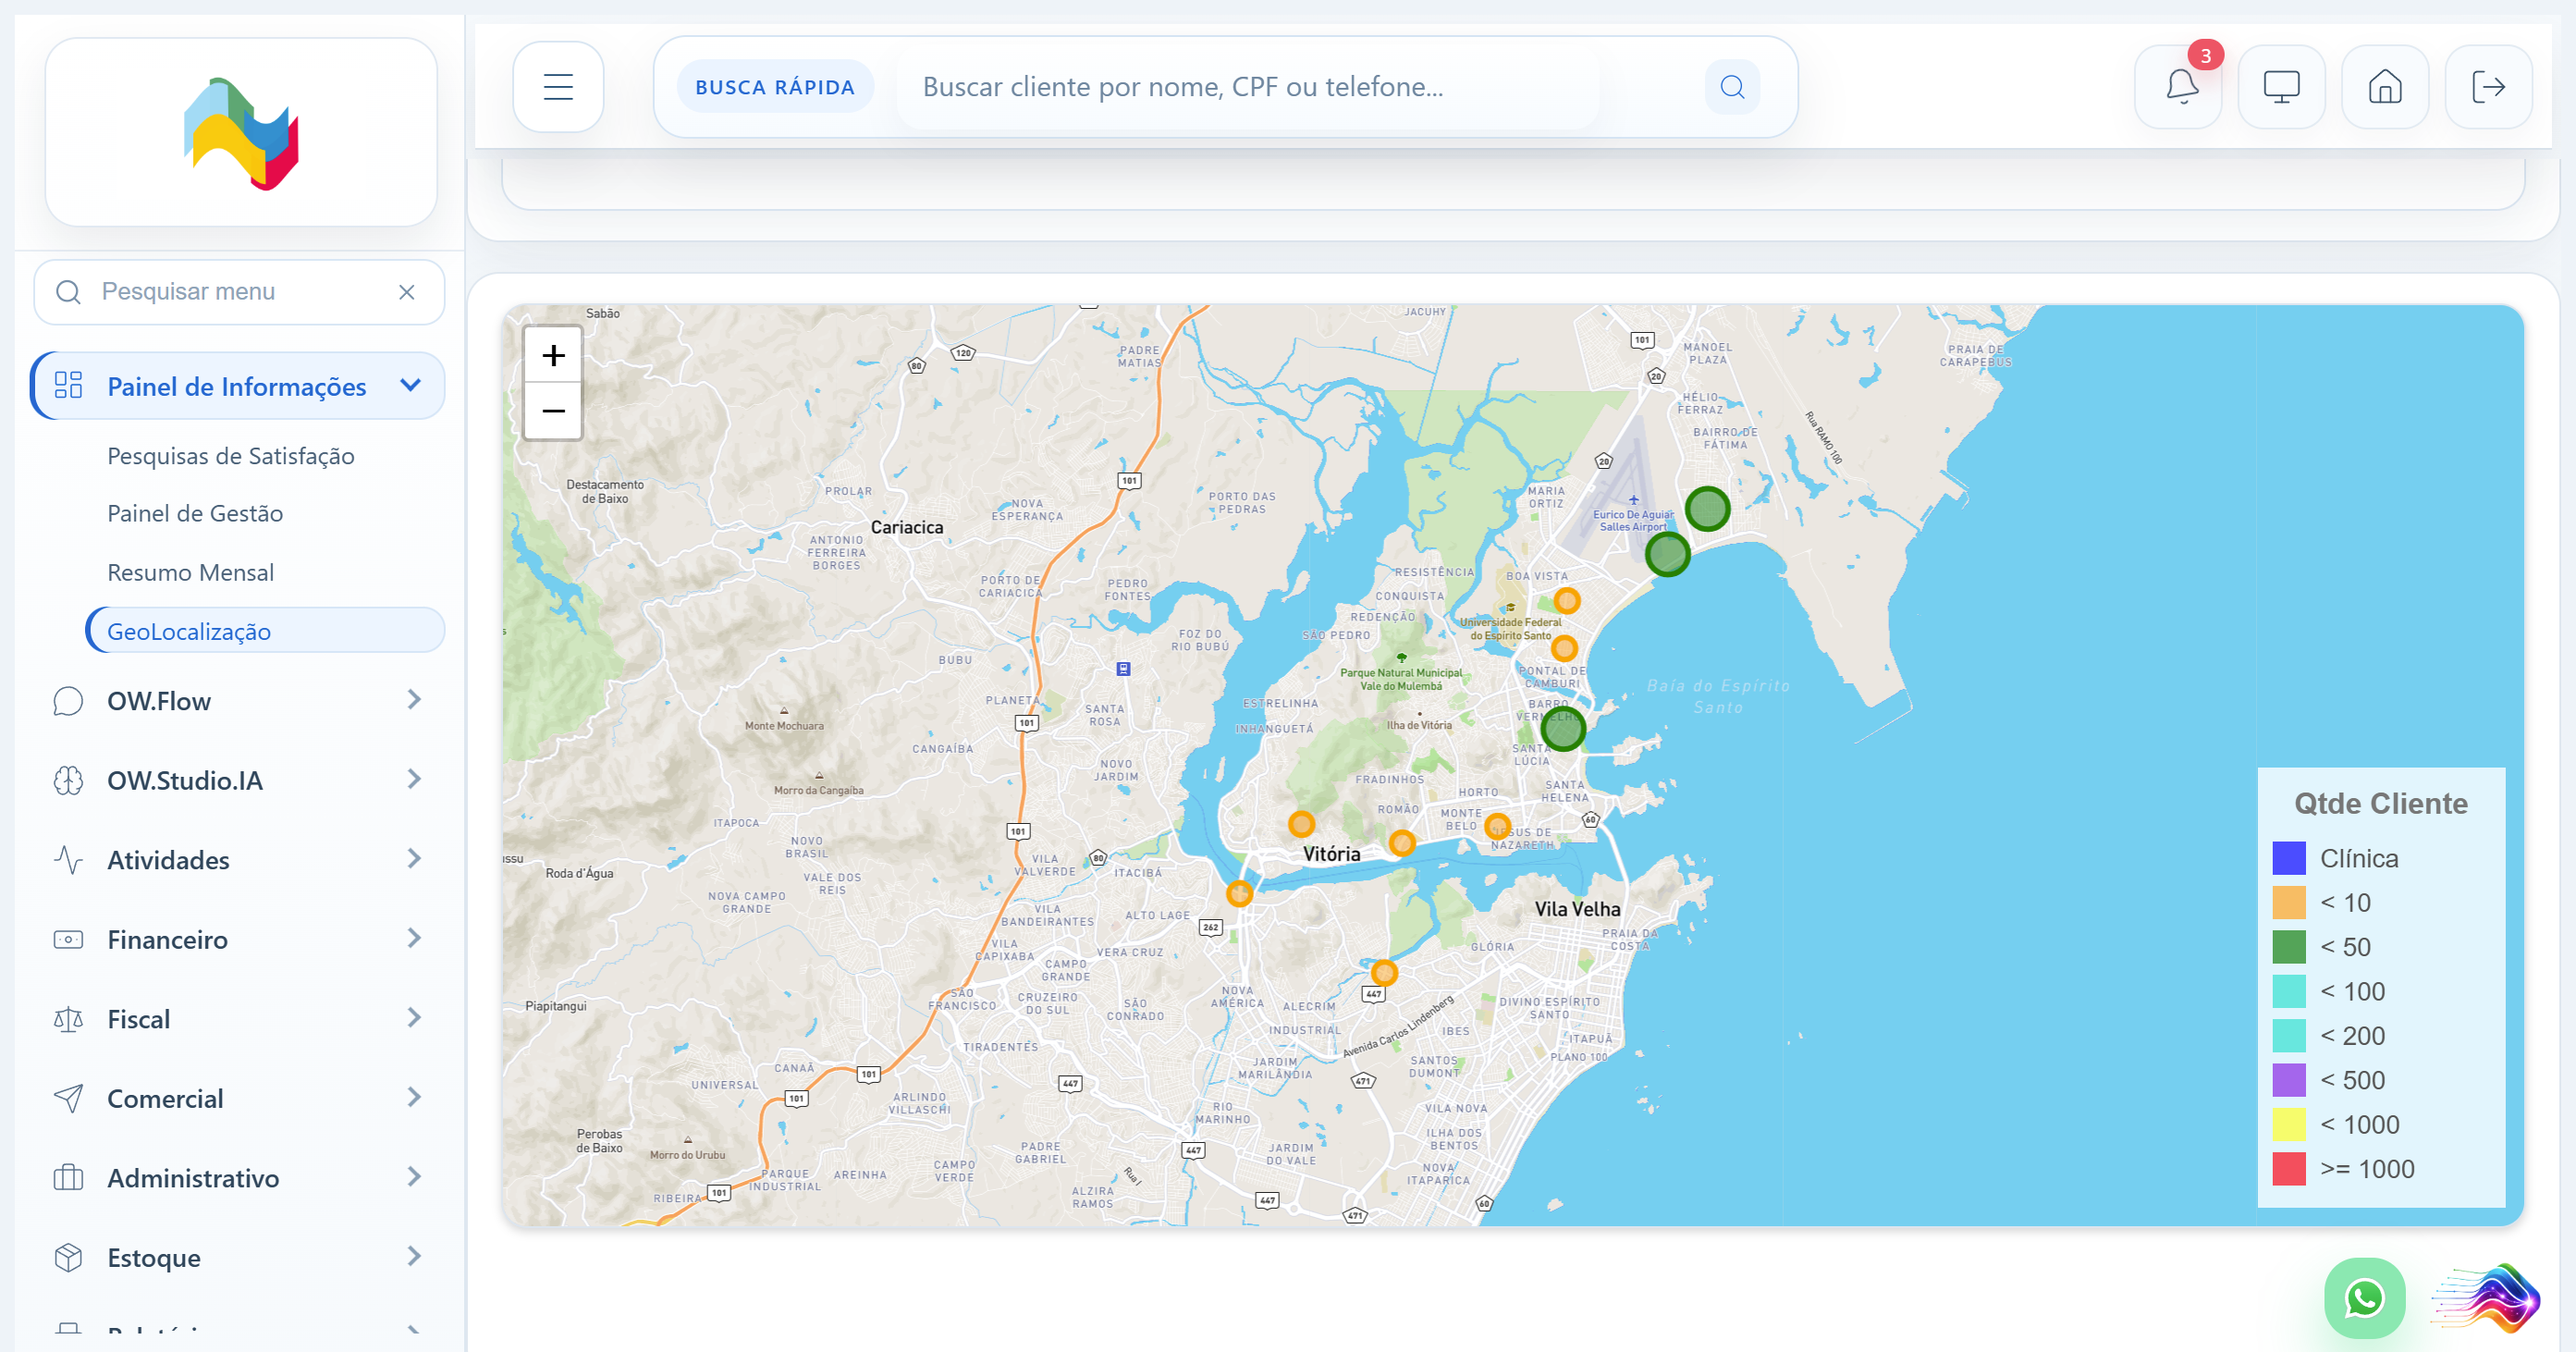Open the hamburger menu button

558,87
